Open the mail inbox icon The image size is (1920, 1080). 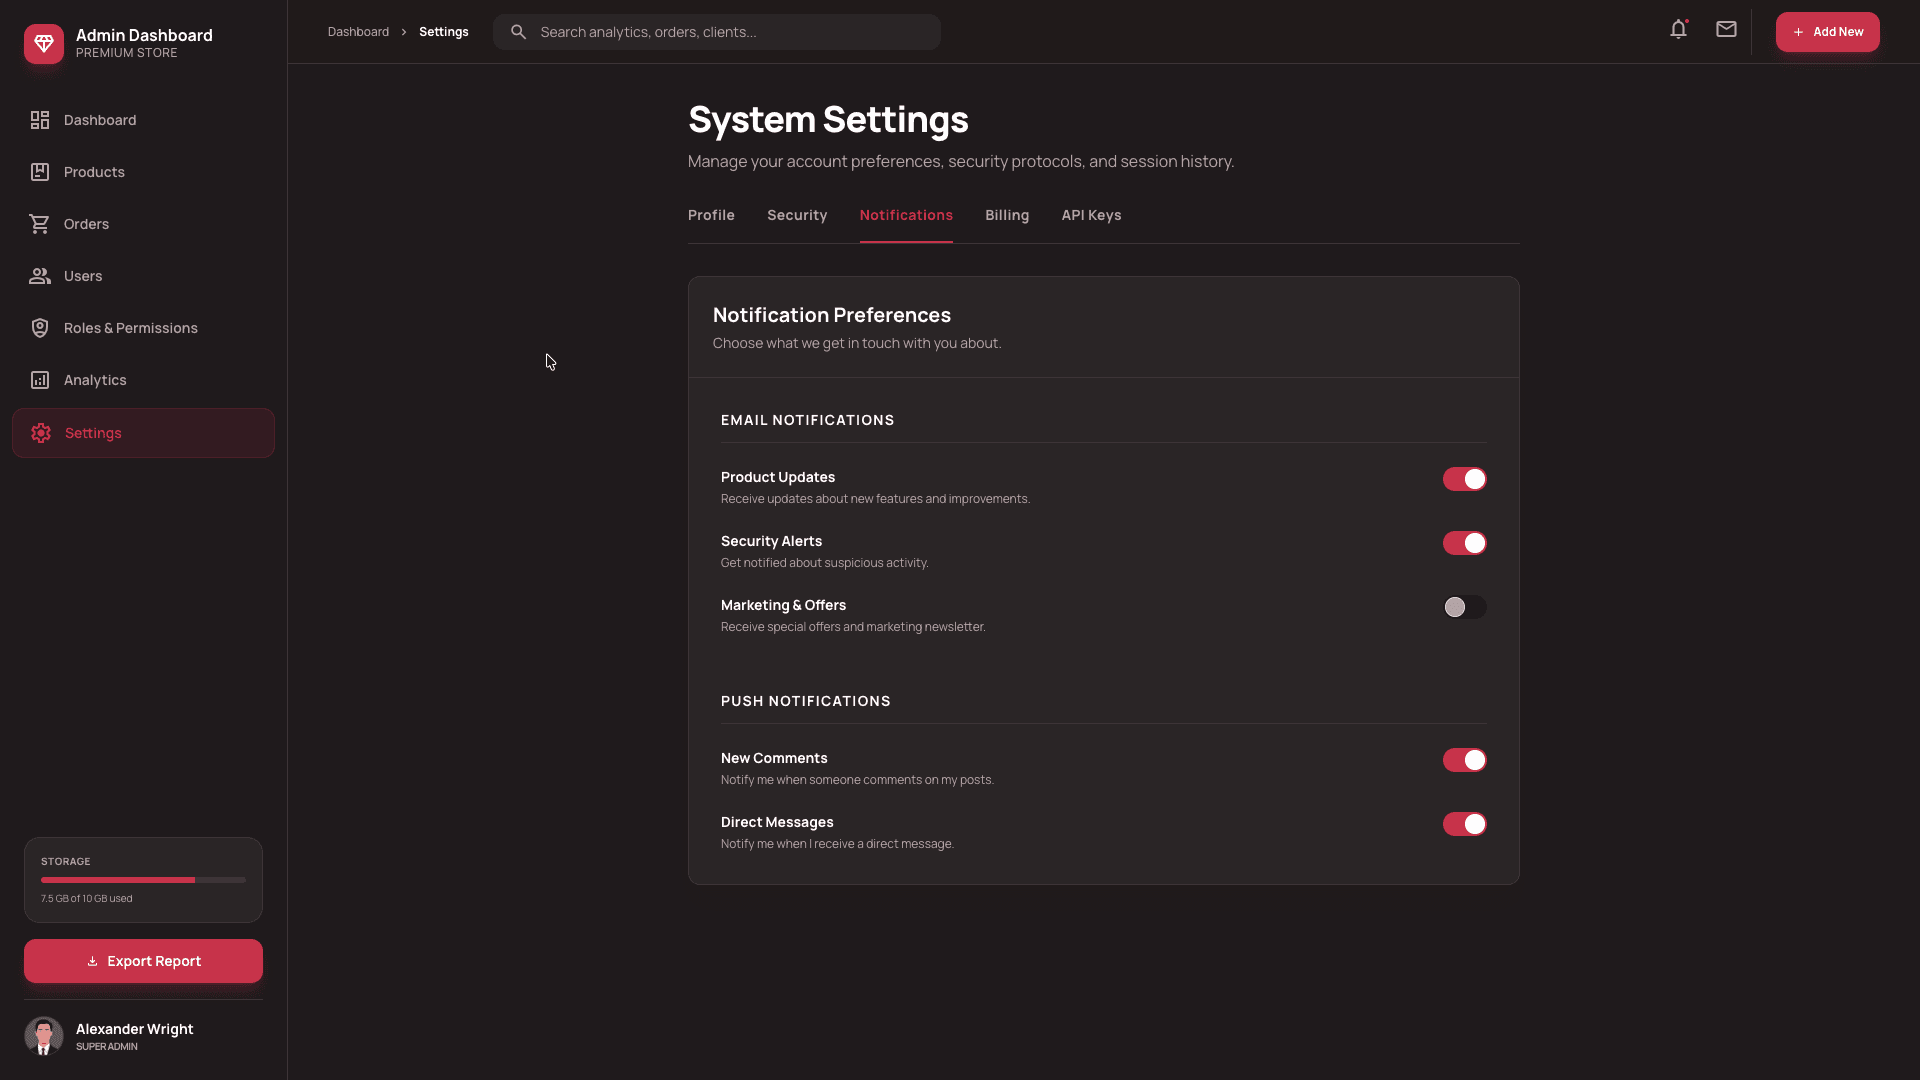[1725, 29]
